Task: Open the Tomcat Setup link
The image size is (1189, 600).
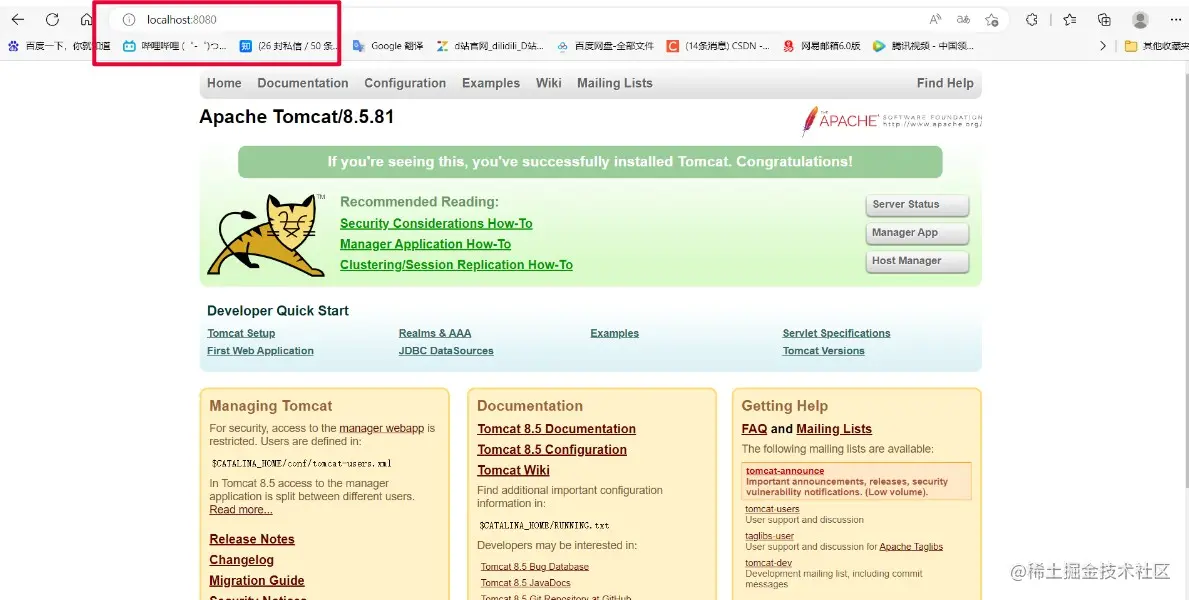Action: pyautogui.click(x=241, y=333)
